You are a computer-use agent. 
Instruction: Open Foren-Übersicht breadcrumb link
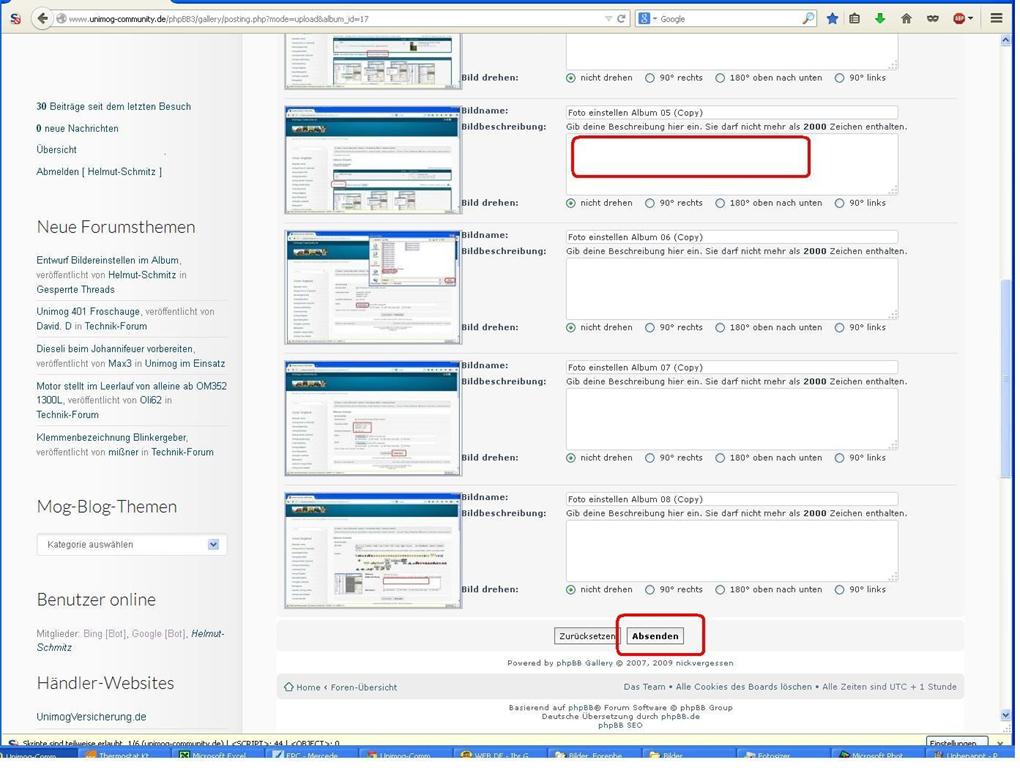click(363, 687)
